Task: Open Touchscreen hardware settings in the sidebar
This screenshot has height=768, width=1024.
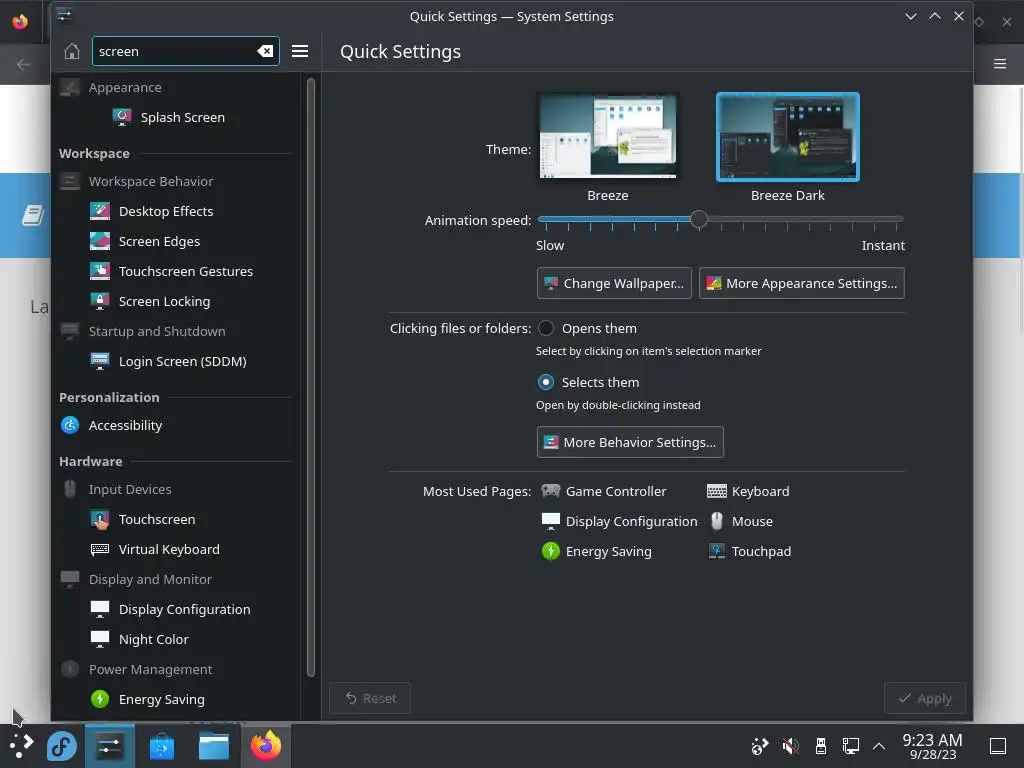Action: [174, 520]
